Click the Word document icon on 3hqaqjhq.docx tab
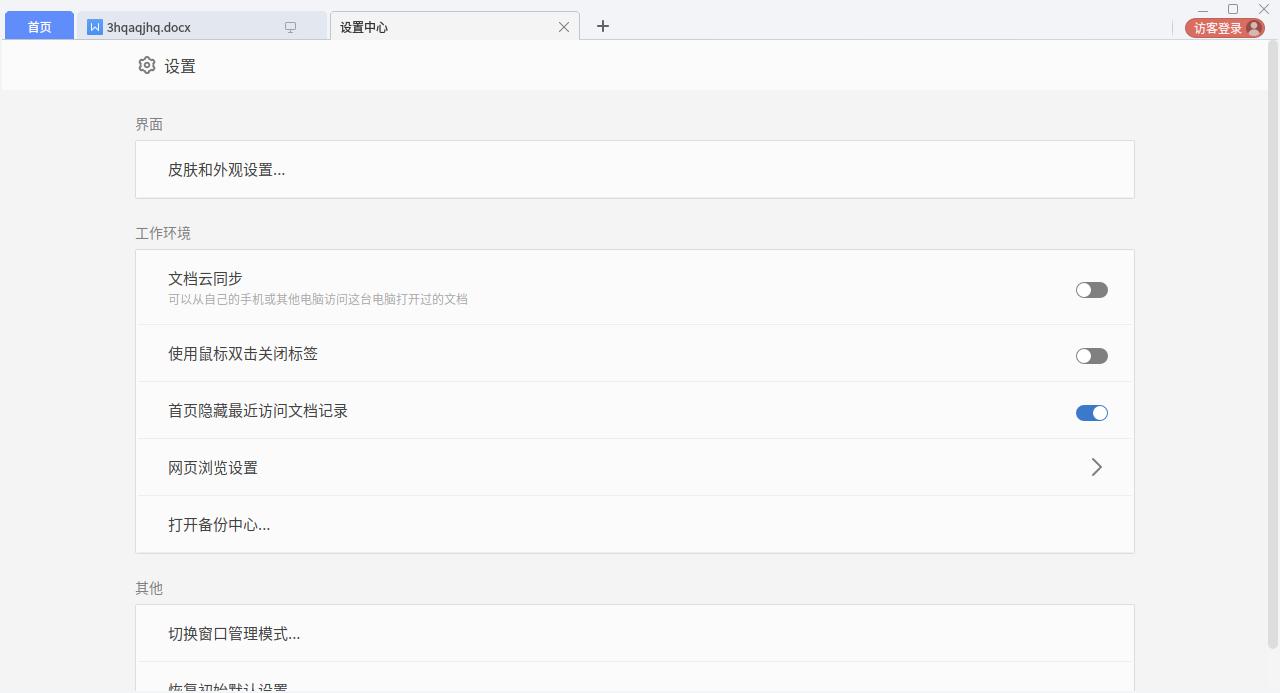The image size is (1280, 693). [95, 27]
